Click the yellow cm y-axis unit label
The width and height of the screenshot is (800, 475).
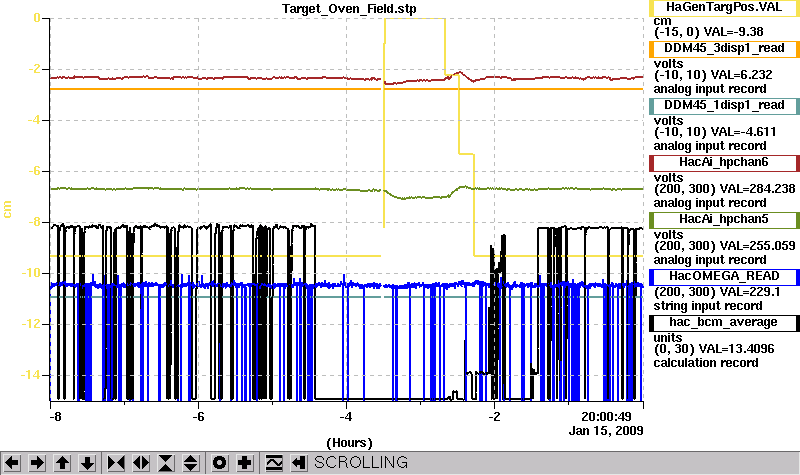[7, 210]
